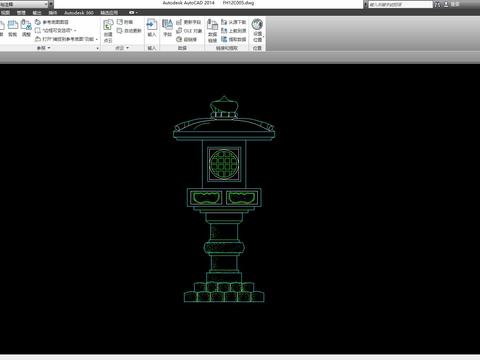
Task: Click the Set Location globe icon
Action: [257, 31]
